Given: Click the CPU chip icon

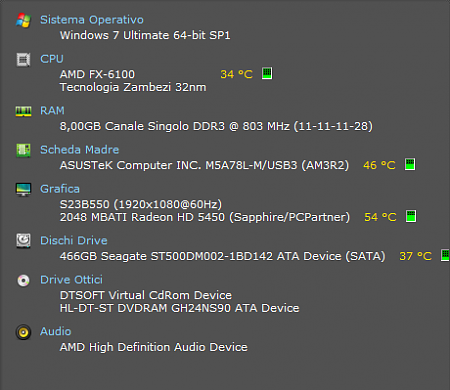Looking at the screenshot, I should click(x=23, y=59).
